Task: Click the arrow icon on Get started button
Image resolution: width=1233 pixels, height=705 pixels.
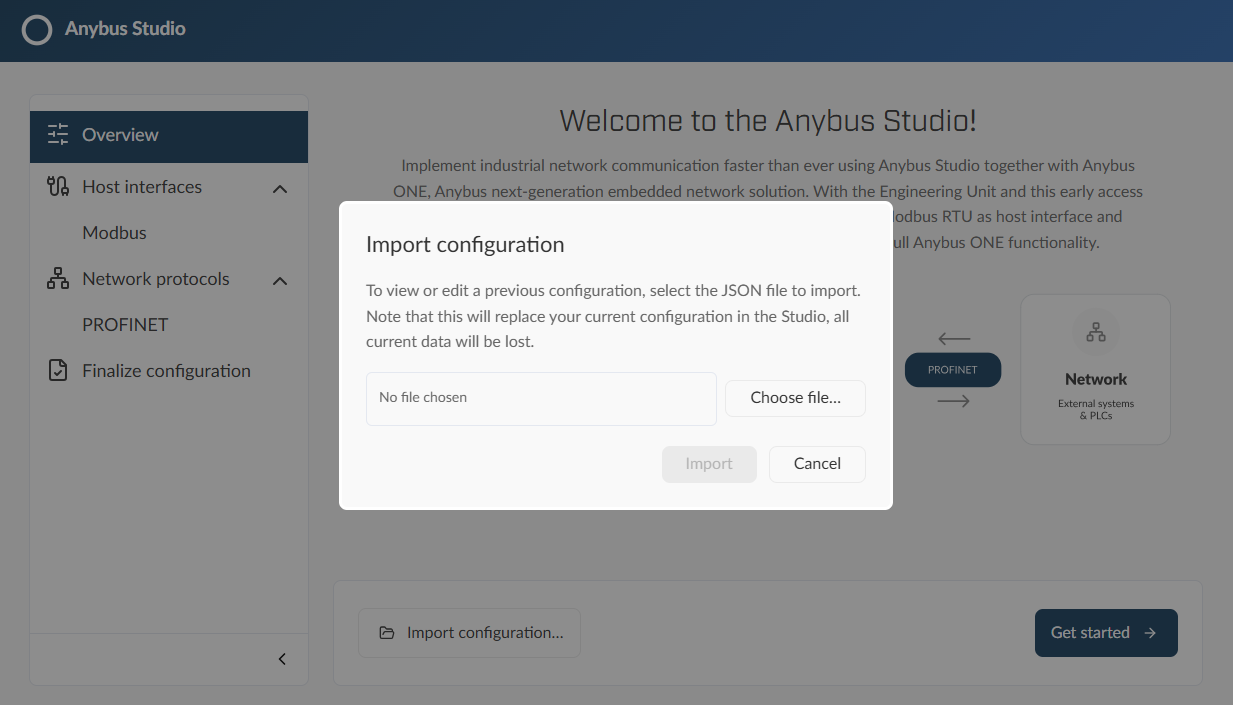Action: coord(1150,633)
